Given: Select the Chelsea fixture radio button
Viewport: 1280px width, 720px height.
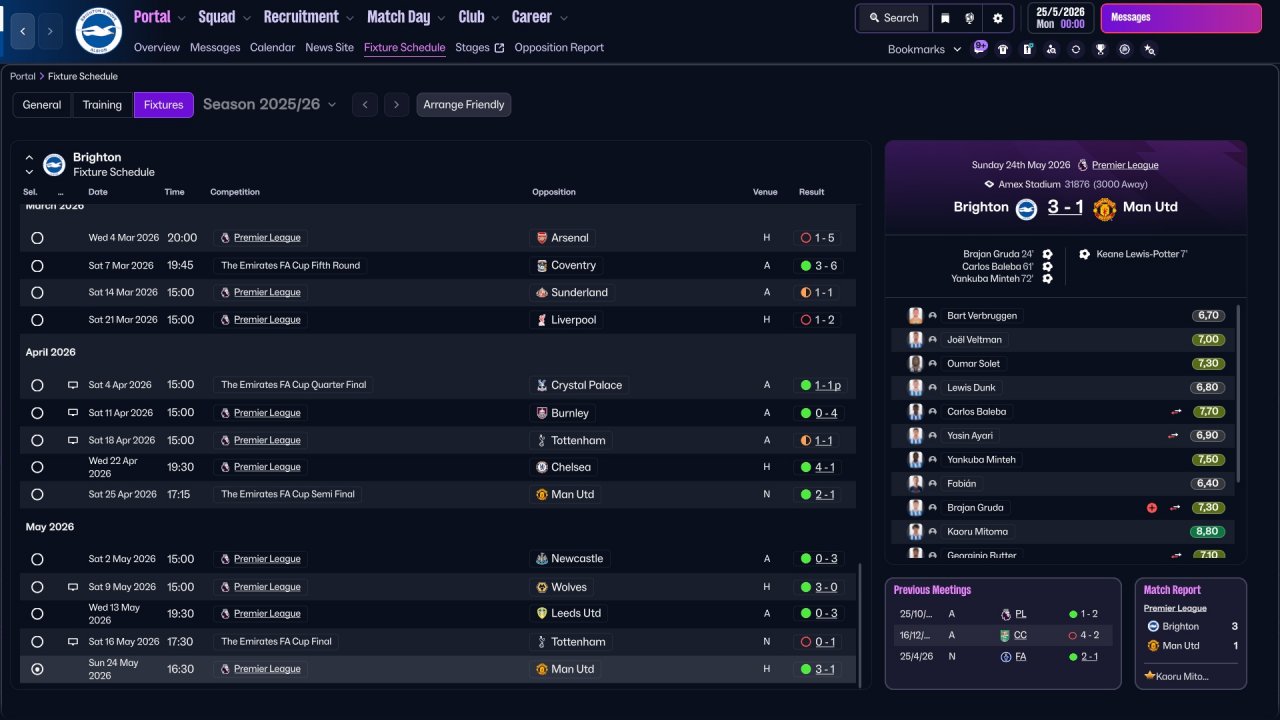Looking at the screenshot, I should [x=37, y=467].
